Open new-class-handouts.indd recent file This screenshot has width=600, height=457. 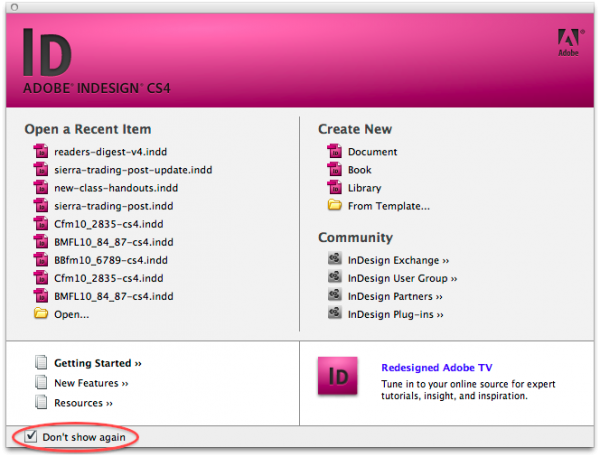coord(116,188)
